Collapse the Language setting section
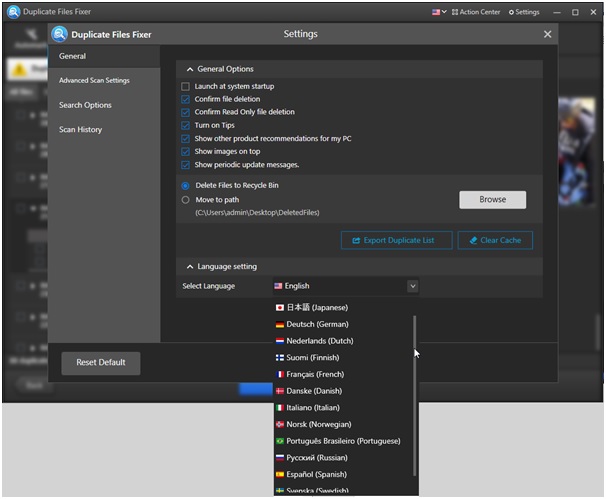This screenshot has height=499, width=606. click(x=189, y=267)
